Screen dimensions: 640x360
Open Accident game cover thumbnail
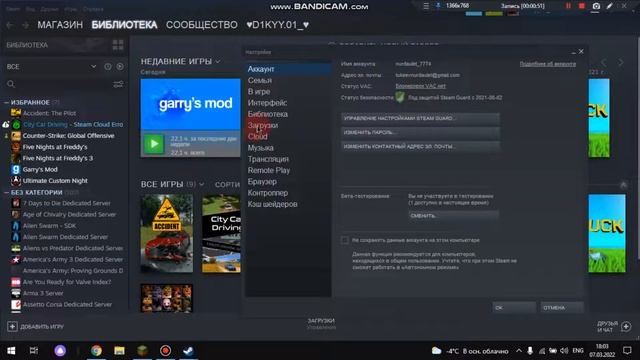[x=167, y=233]
